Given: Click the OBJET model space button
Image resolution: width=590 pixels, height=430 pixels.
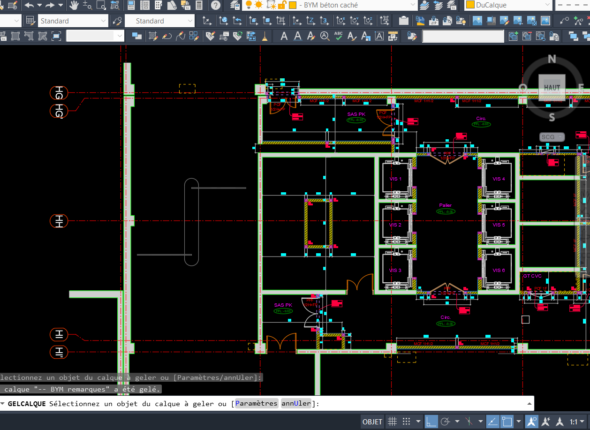Looking at the screenshot, I should click(372, 422).
